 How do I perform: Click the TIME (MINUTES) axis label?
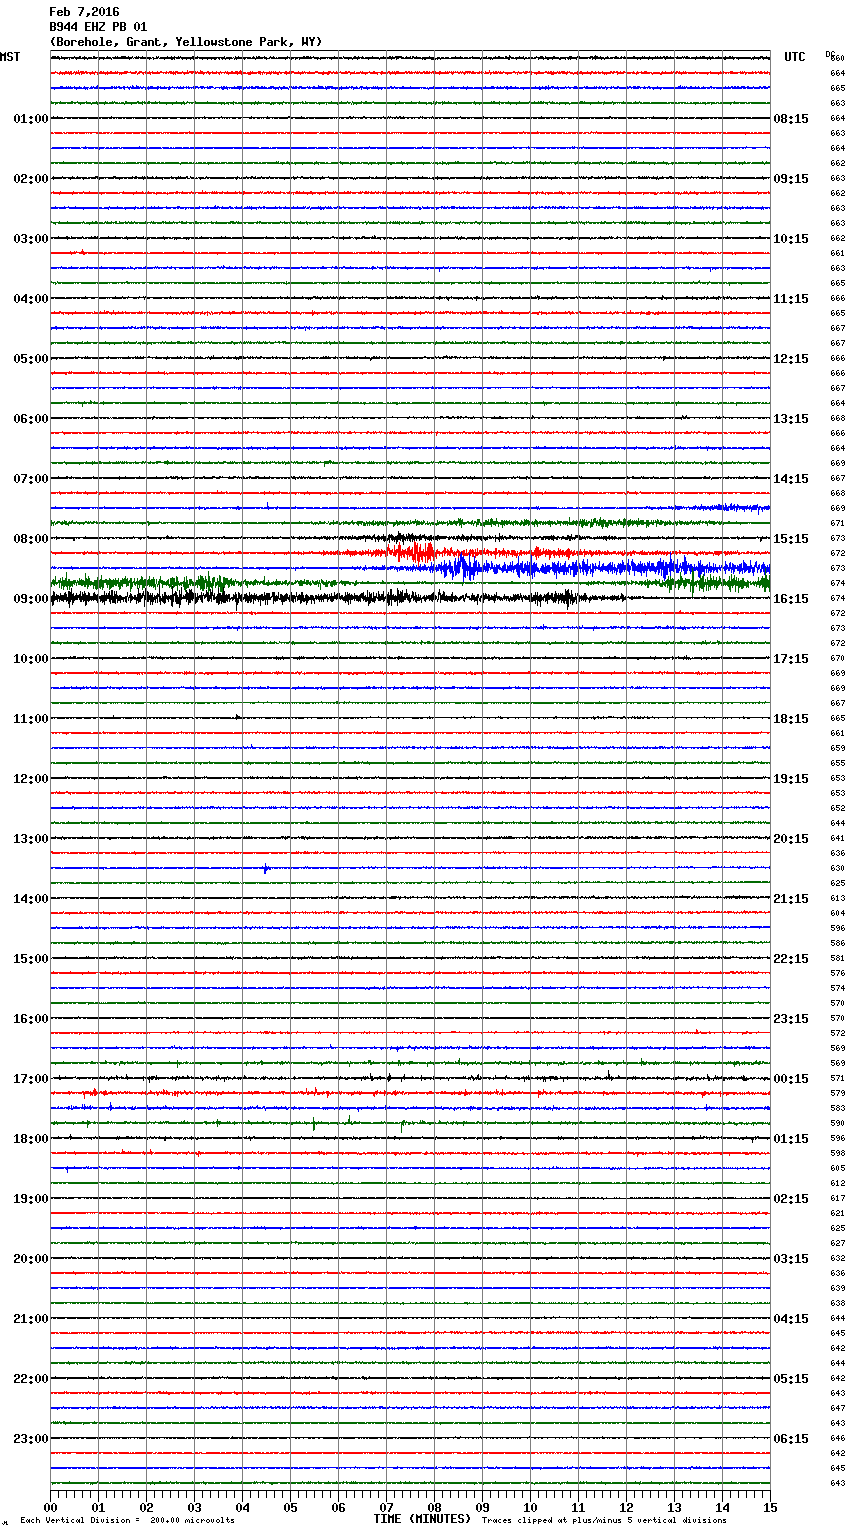422,1519
